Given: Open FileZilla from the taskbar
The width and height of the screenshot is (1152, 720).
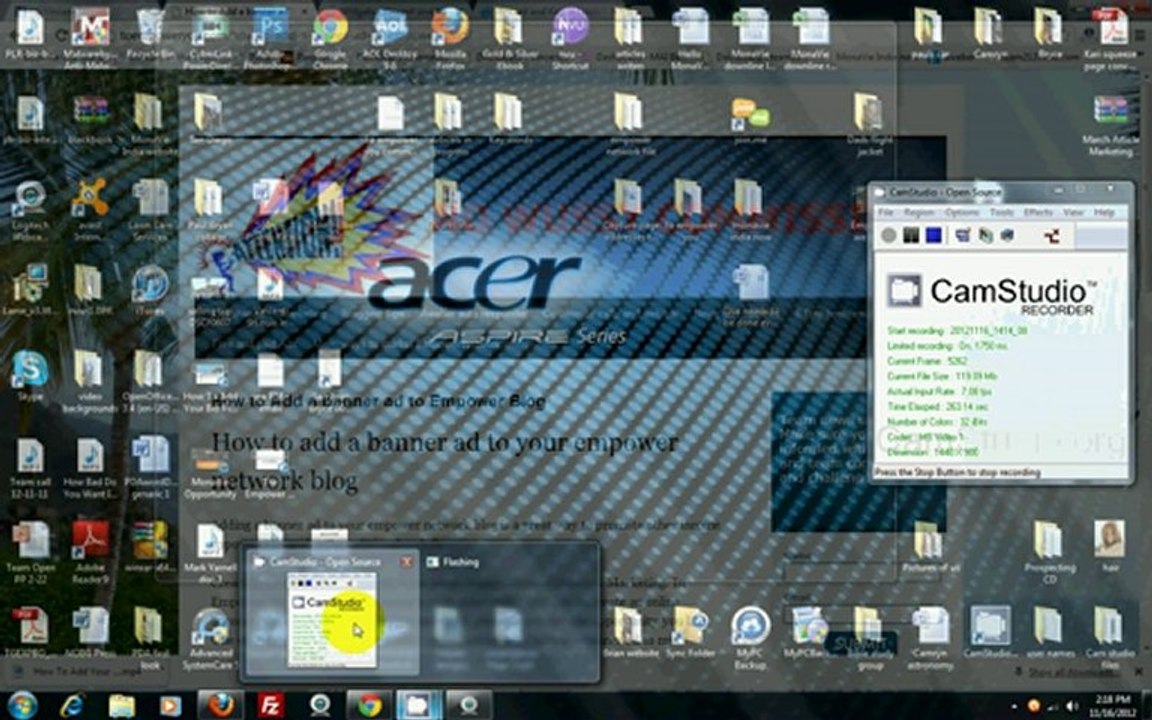Looking at the screenshot, I should (270, 705).
